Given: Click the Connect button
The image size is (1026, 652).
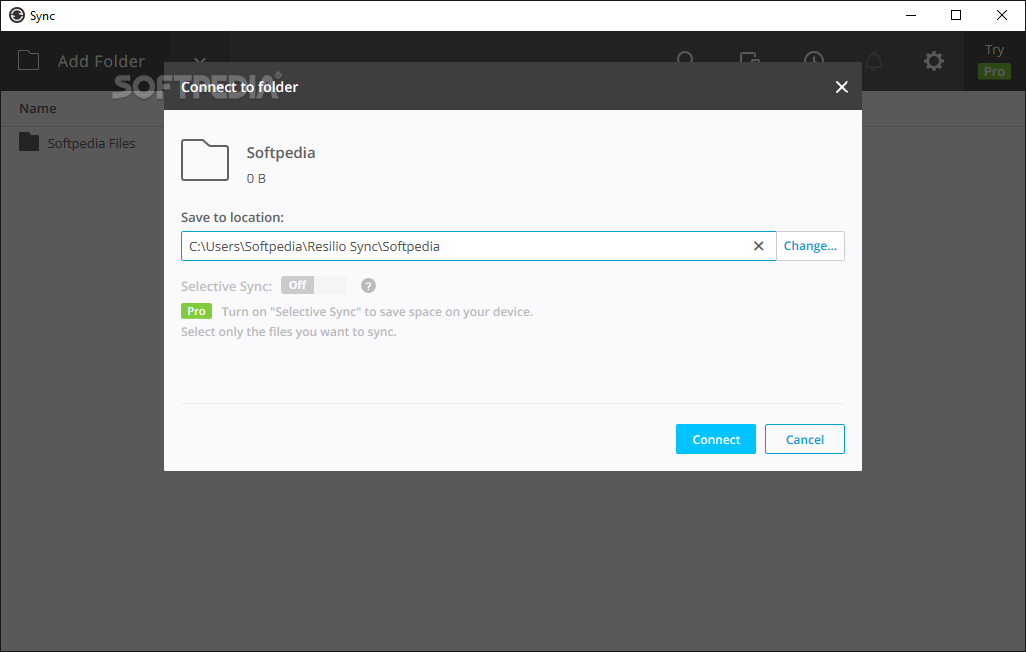Looking at the screenshot, I should point(715,439).
